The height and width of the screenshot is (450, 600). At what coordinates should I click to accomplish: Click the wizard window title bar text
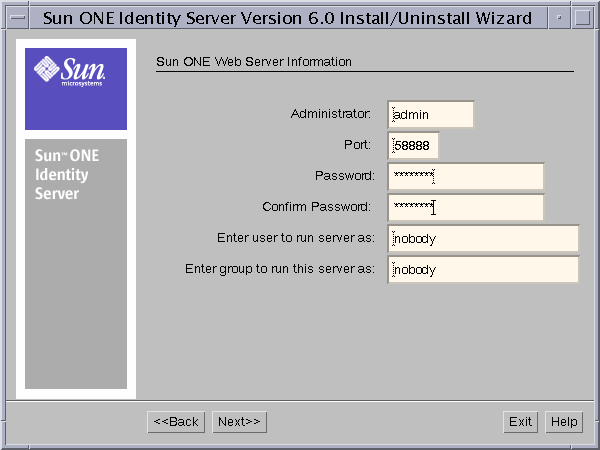click(x=287, y=18)
